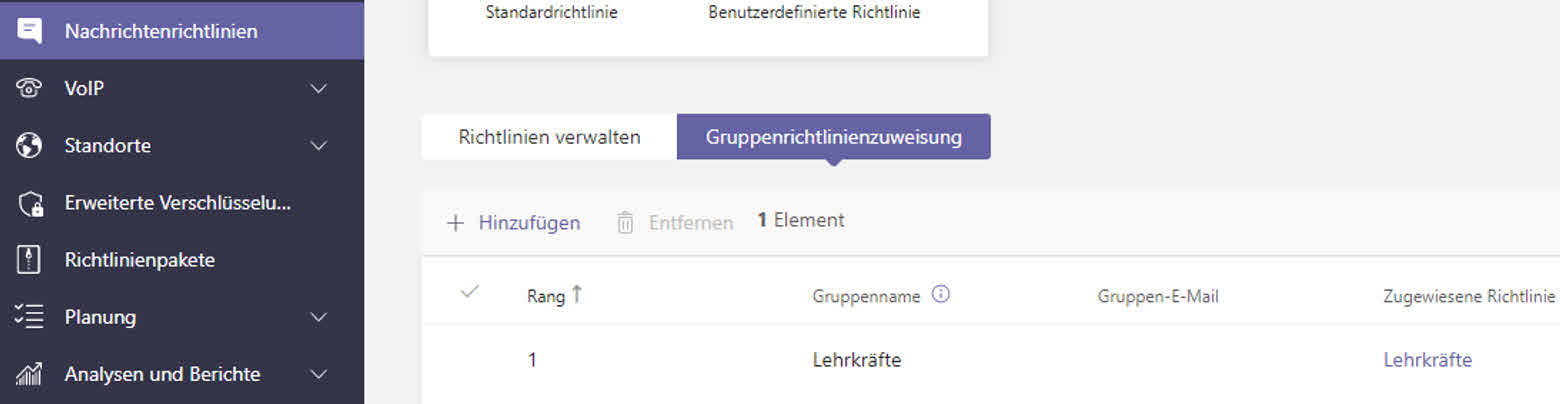The height and width of the screenshot is (404, 1560).
Task: Click the Richtlinienpakete package icon
Action: [30, 260]
